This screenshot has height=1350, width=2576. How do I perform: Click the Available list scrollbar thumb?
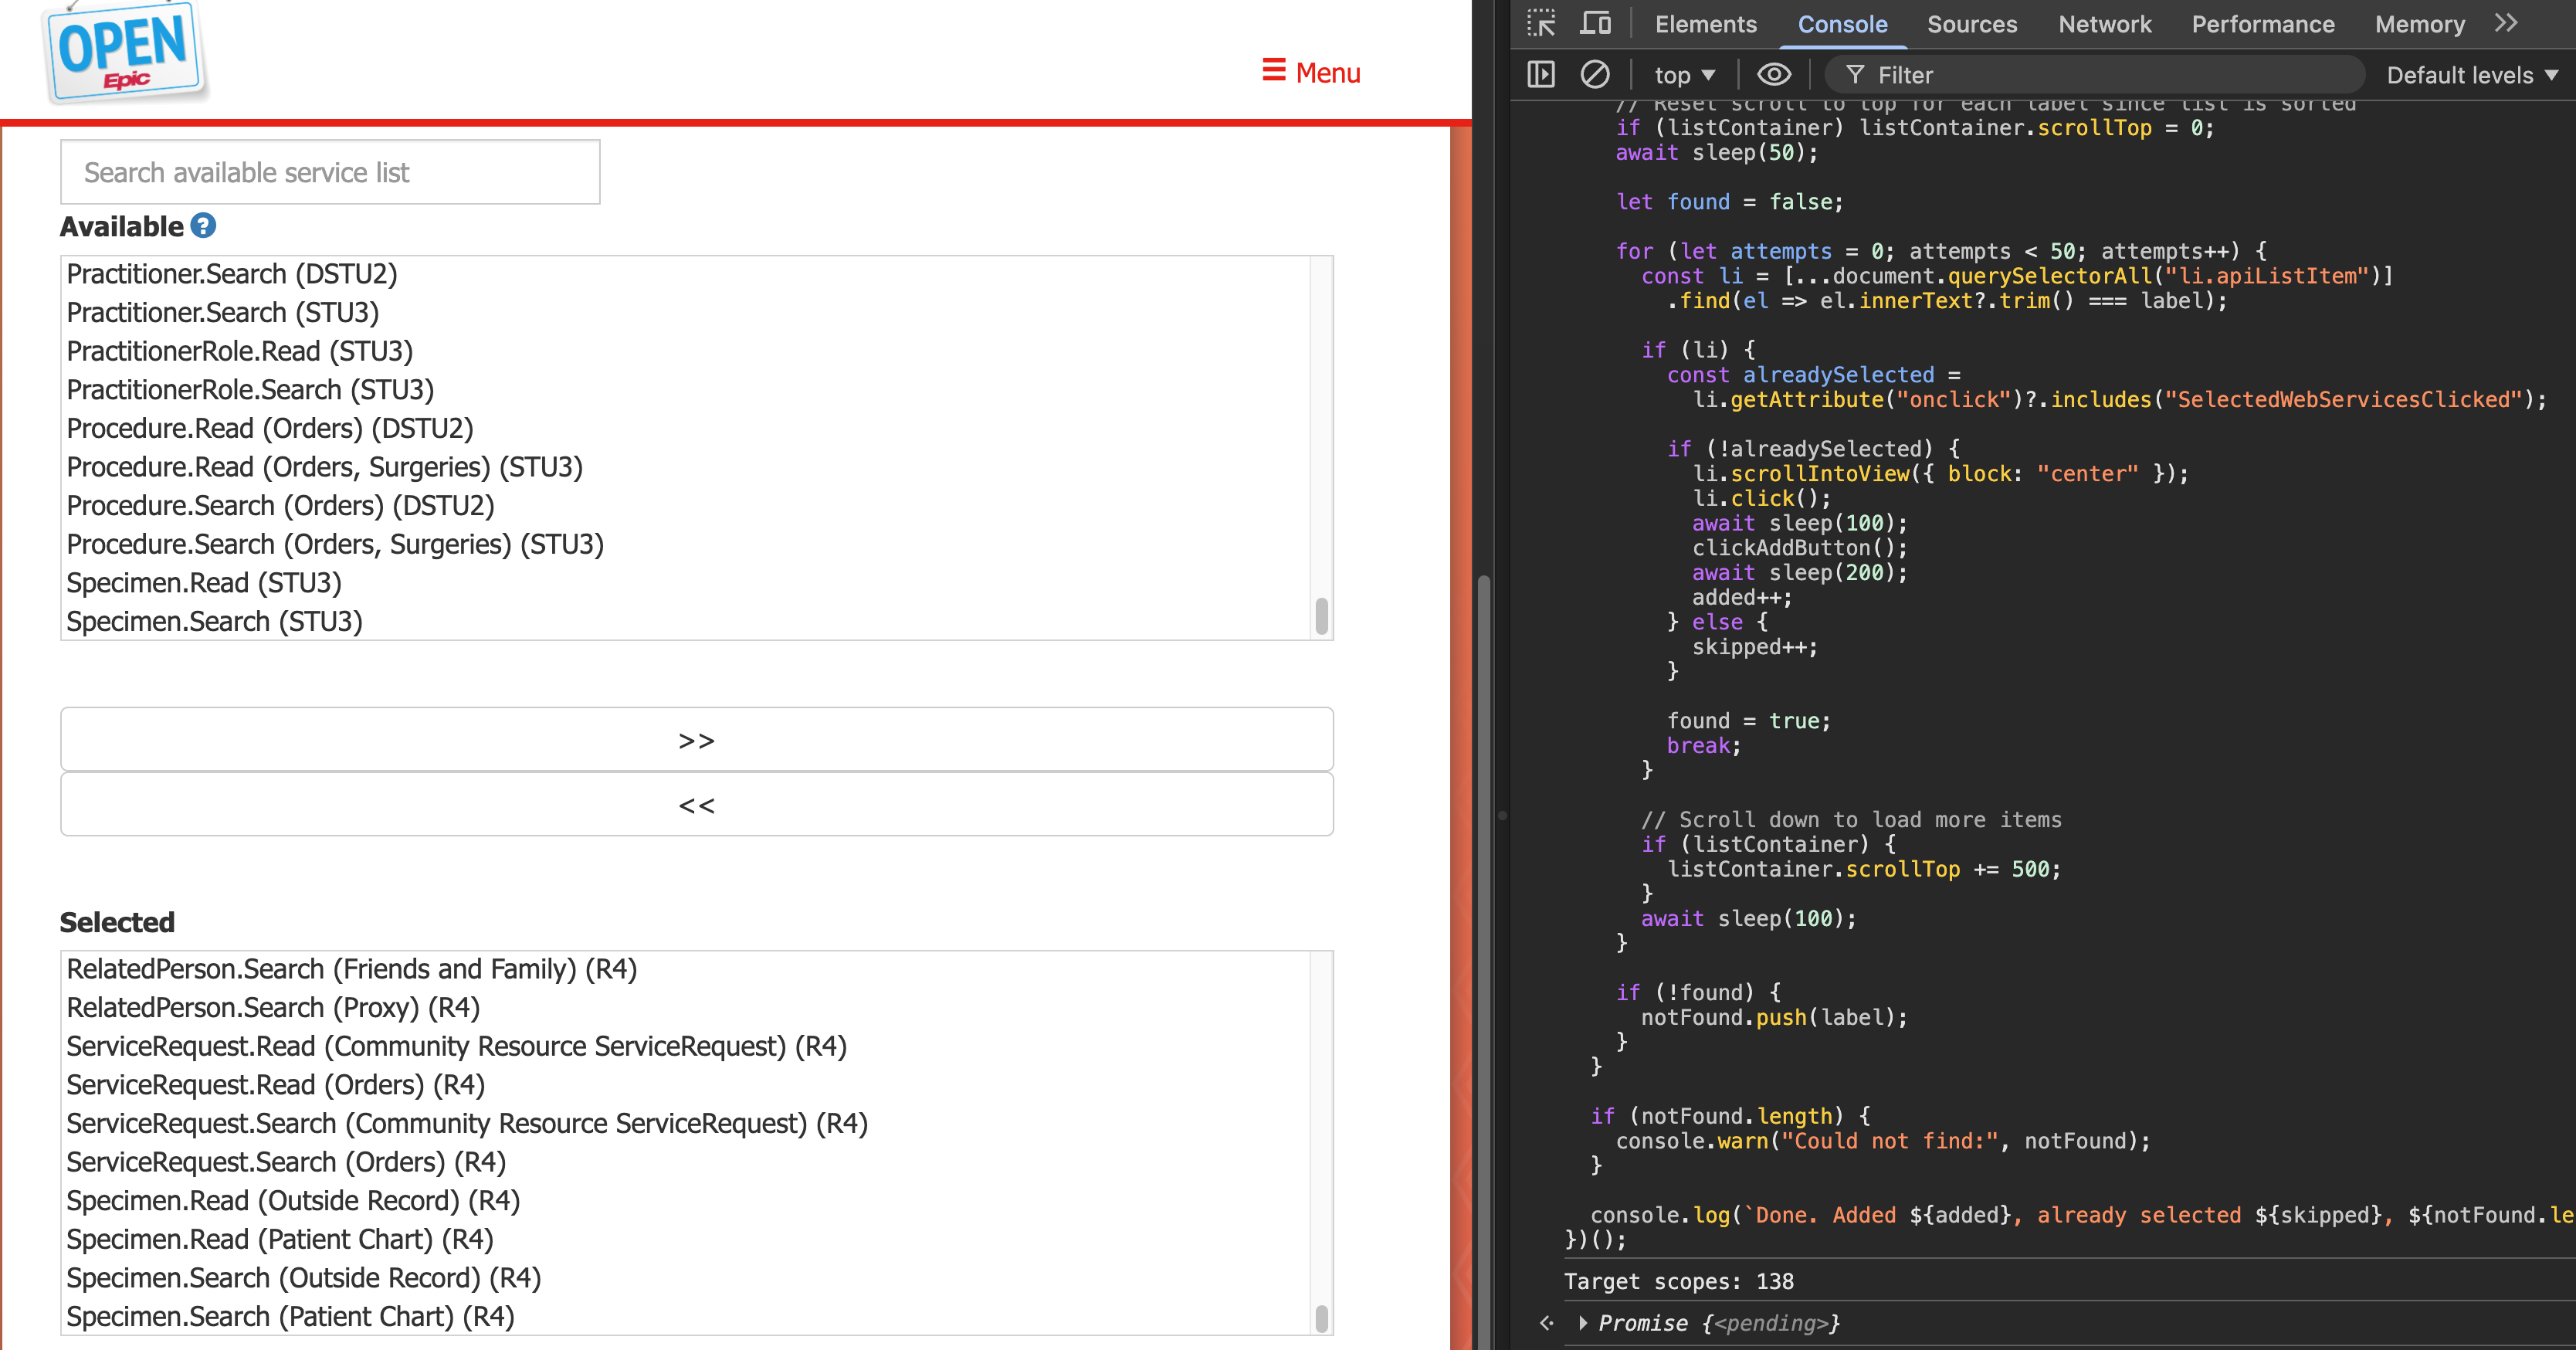click(1322, 615)
